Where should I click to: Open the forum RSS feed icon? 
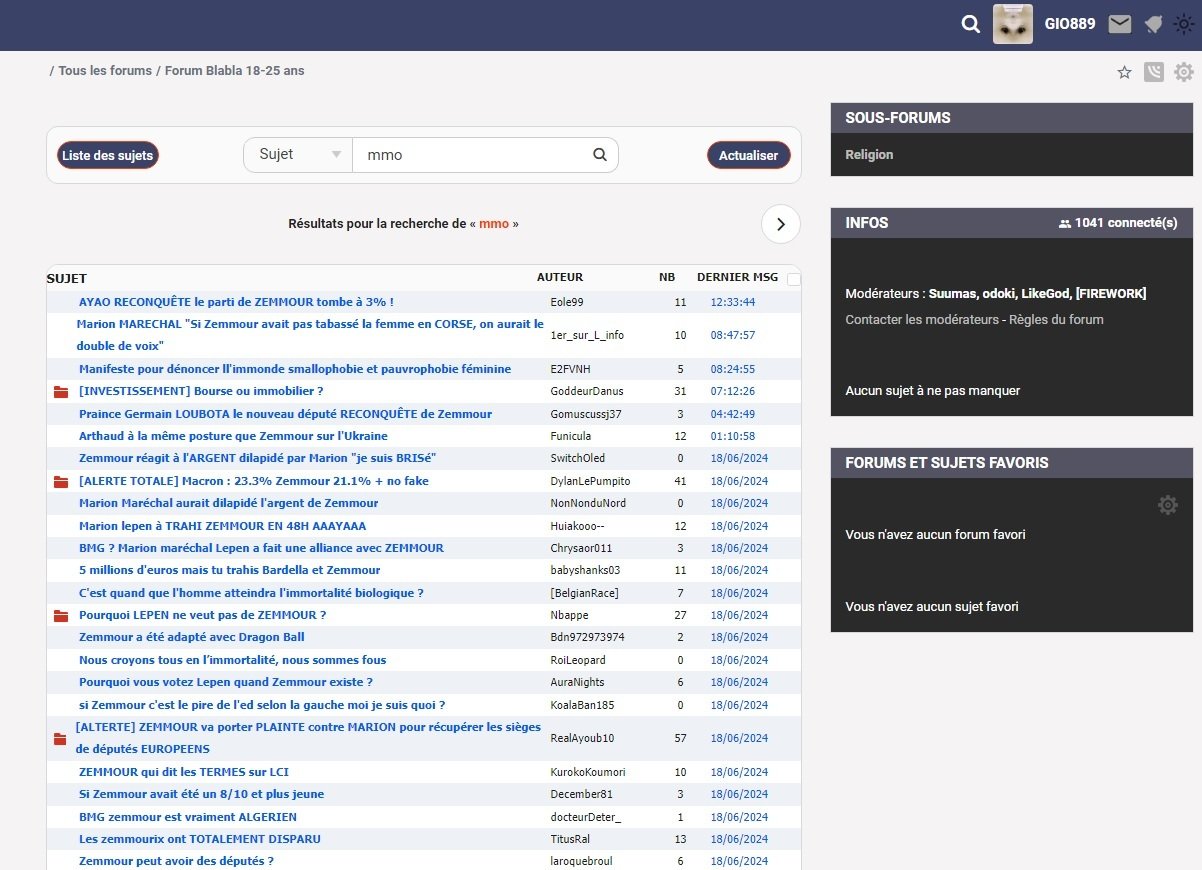pos(1154,72)
